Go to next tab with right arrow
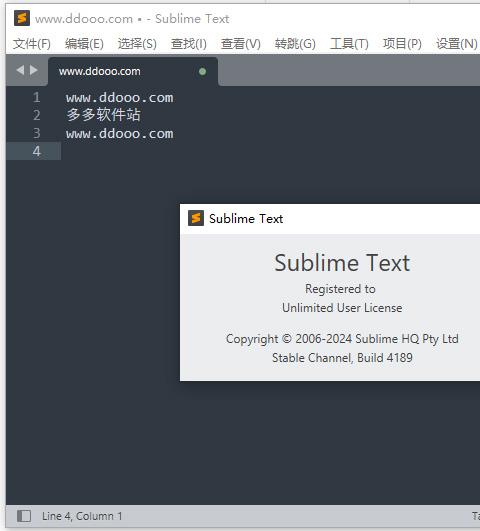Screen dimensions: 480x531 click(x=34, y=70)
